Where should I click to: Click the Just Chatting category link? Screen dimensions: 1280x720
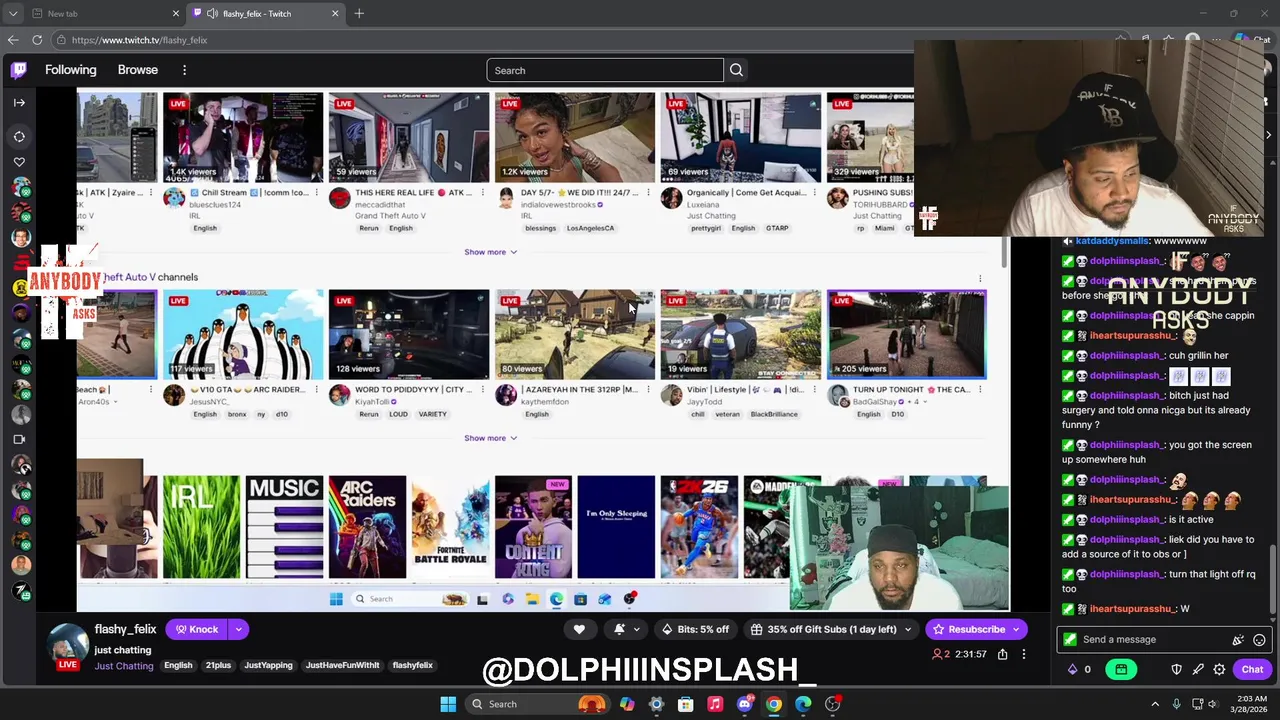tap(124, 665)
